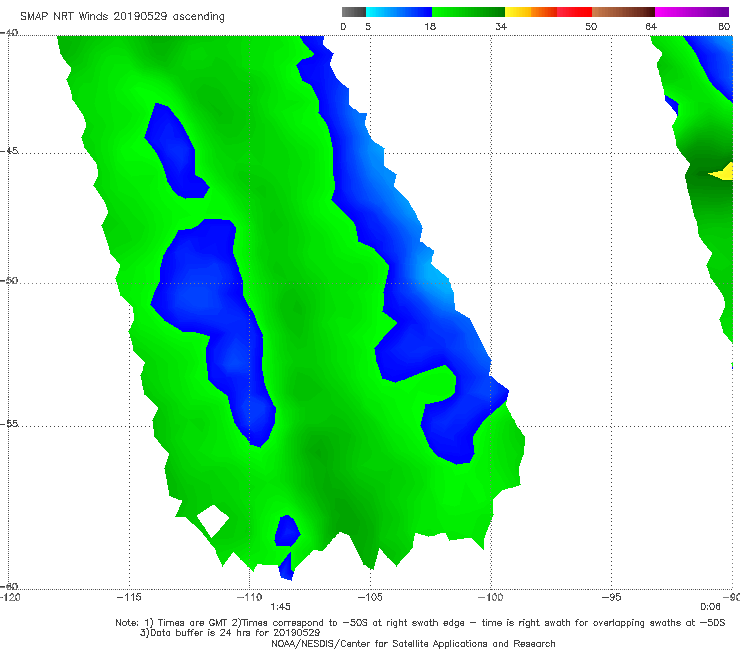Click the title "SMAP NRT Winds 20190529 ascending"
Screen dimensions: 740x650
click(122, 17)
